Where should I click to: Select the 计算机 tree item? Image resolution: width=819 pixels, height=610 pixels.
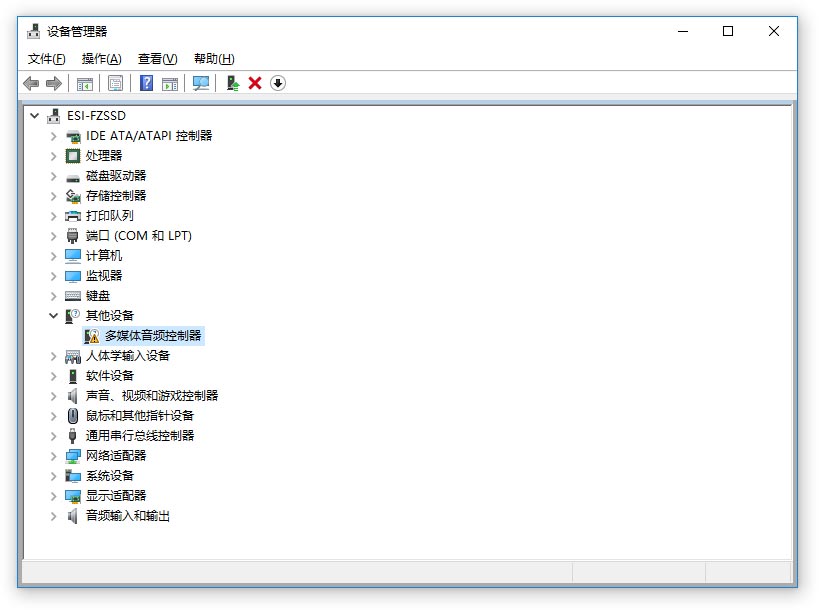103,256
